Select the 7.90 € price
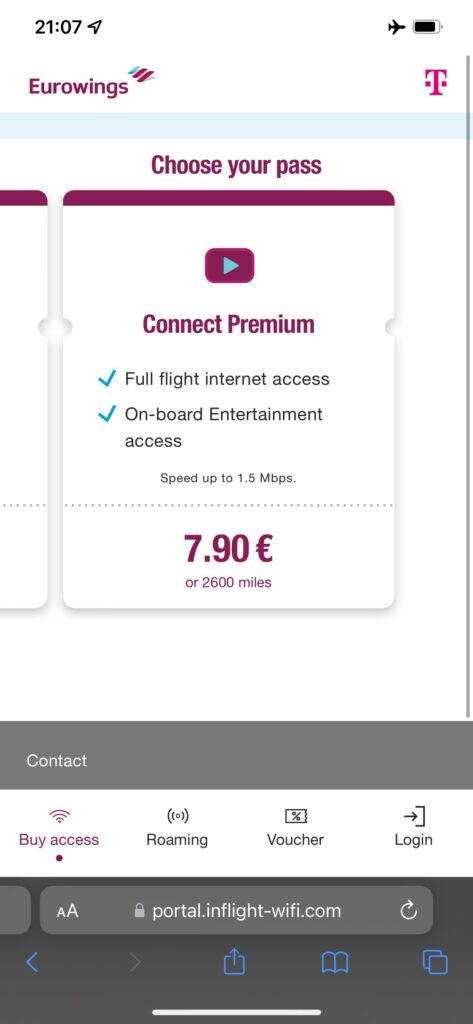Screen dimensions: 473x1024 tap(228, 549)
